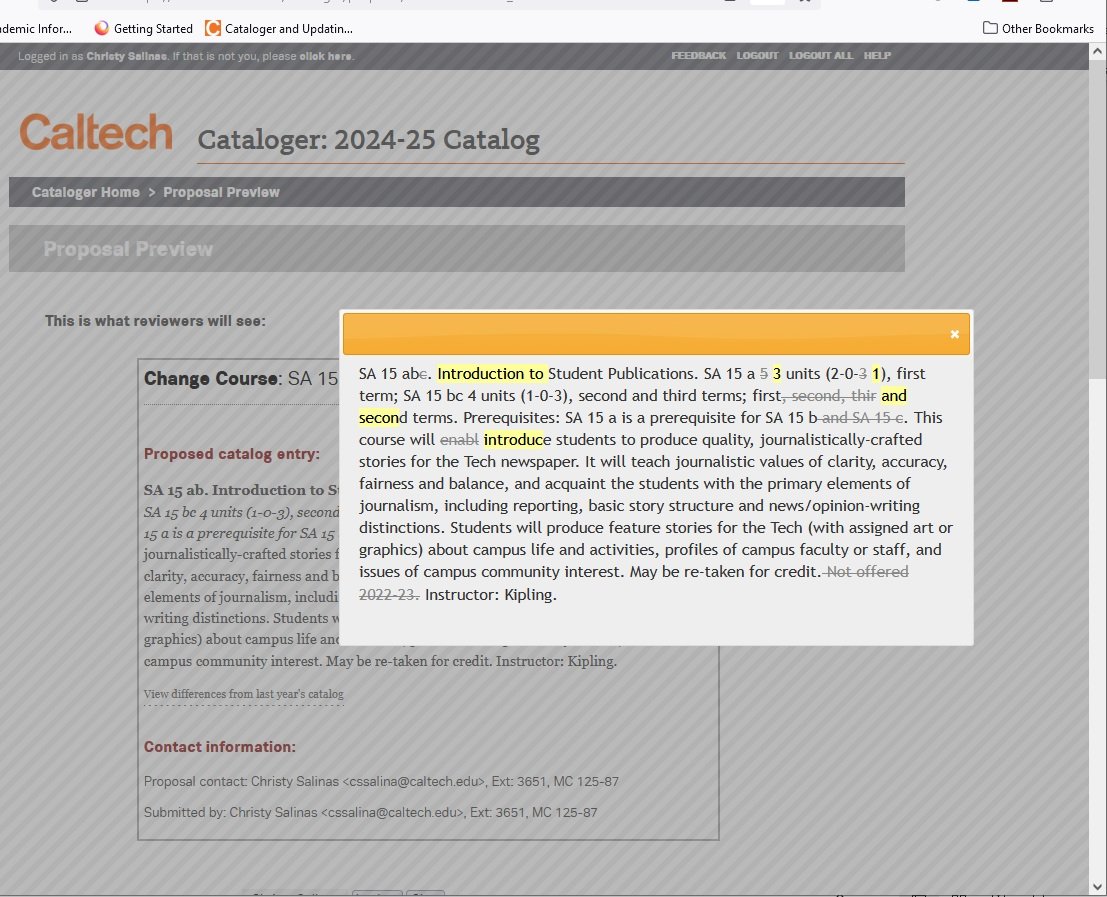This screenshot has height=897, width=1107.
Task: Open the HELP link
Action: tap(877, 56)
